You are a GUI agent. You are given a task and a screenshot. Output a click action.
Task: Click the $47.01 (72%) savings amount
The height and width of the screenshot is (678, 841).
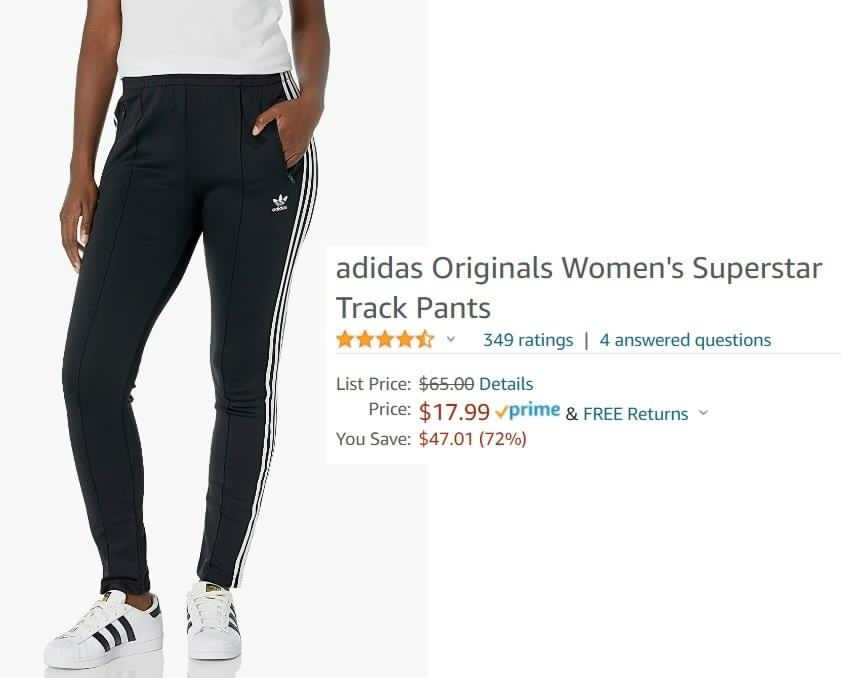pos(473,439)
